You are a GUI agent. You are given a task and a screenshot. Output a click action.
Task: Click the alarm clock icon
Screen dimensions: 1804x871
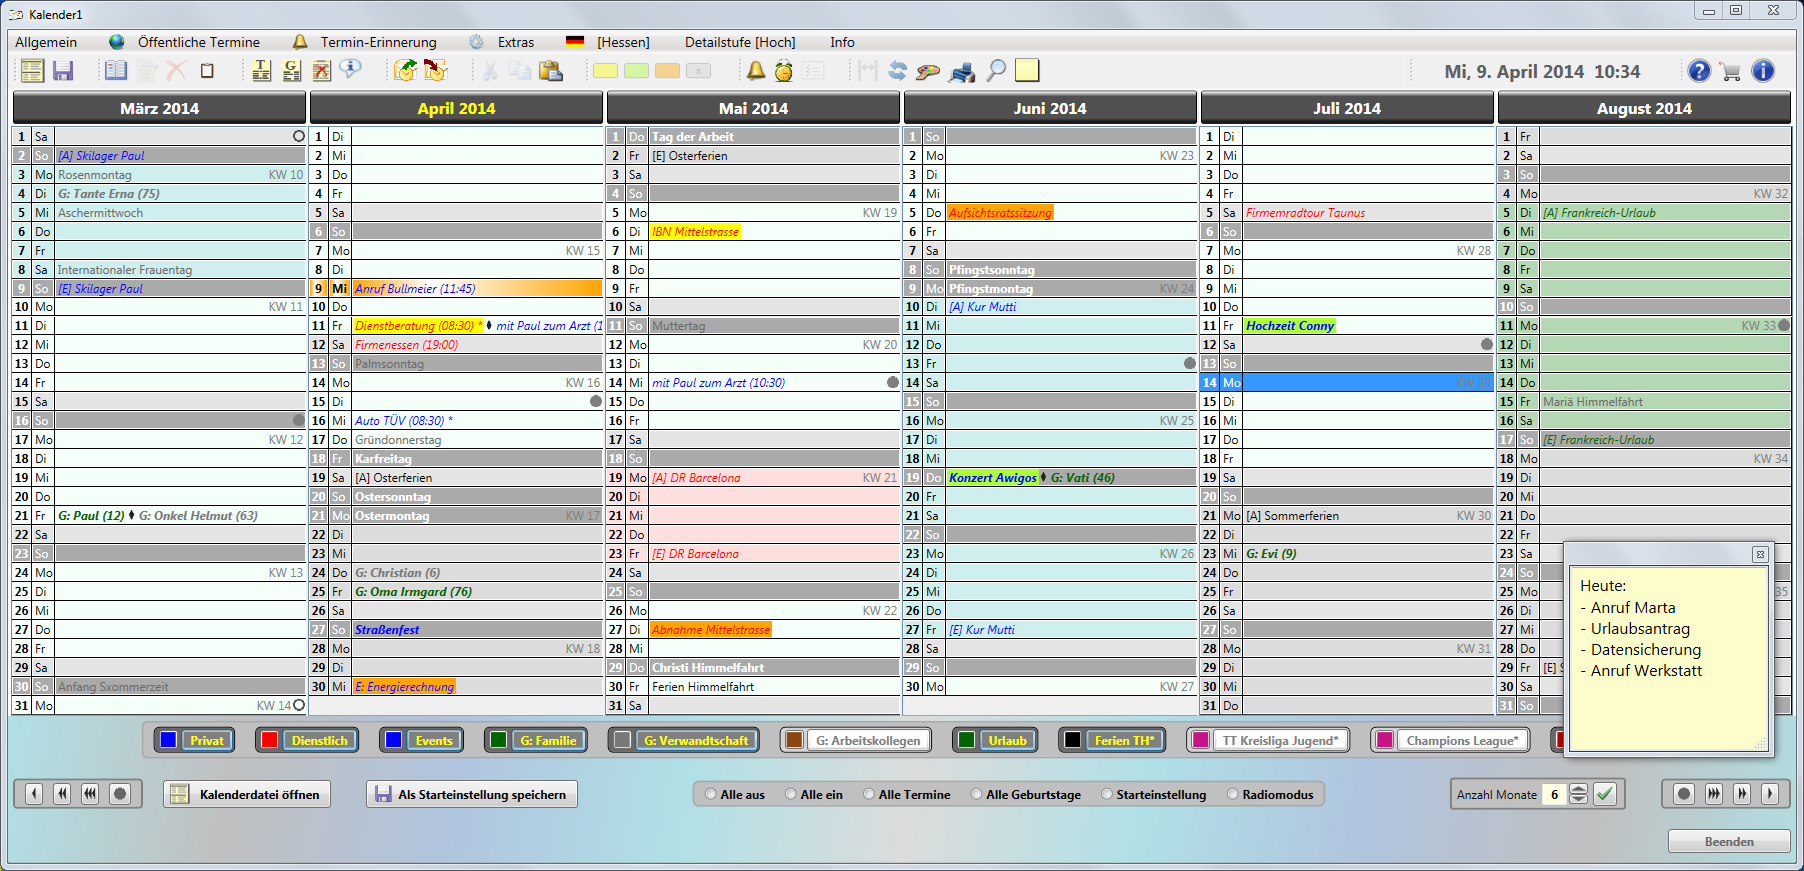(784, 71)
